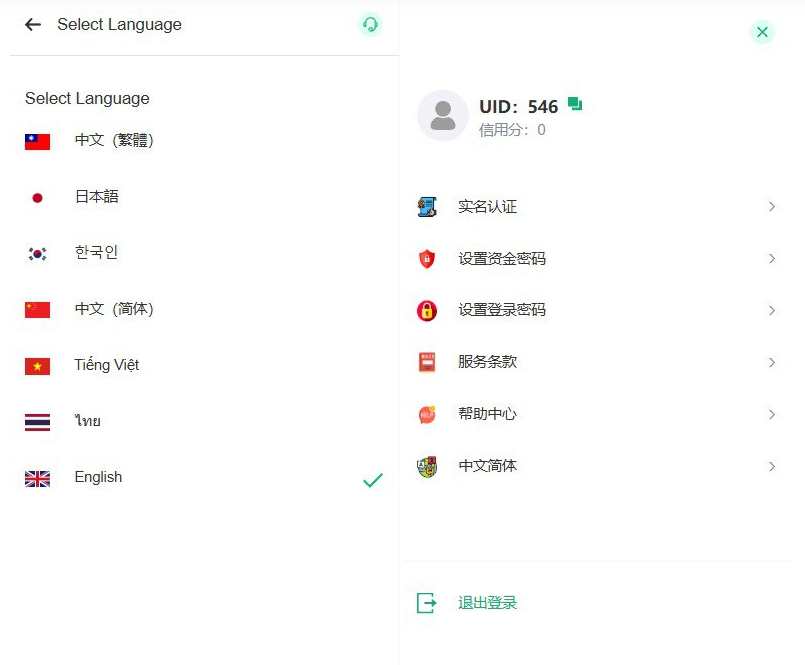Image resolution: width=805 pixels, height=665 pixels.
Task: Click the logout arrow icon beside 退出登录
Action: tap(428, 602)
